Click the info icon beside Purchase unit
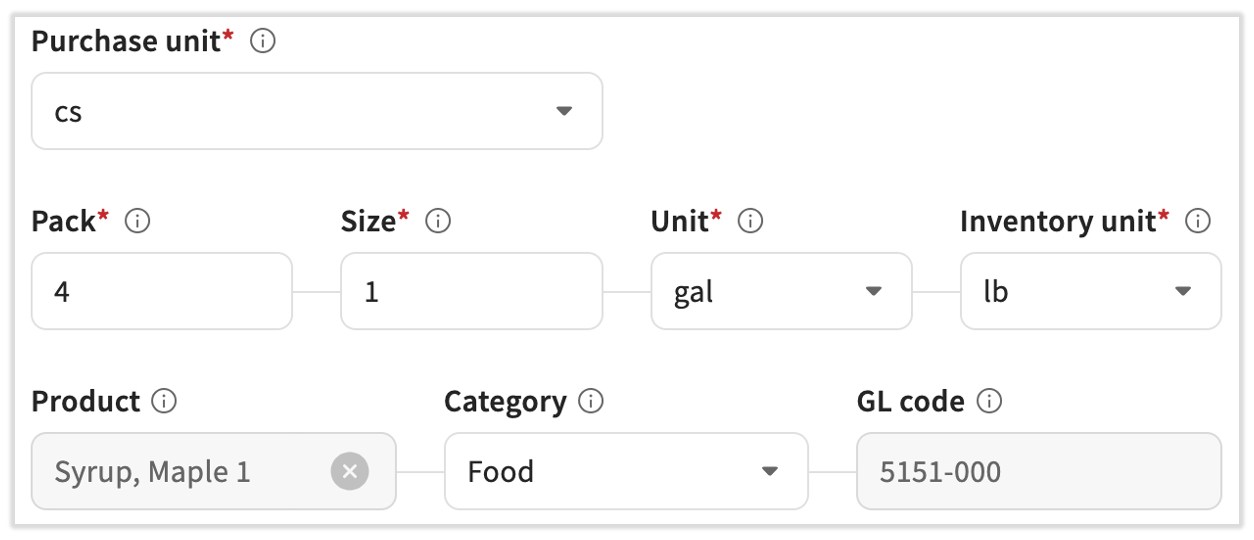 click(263, 42)
